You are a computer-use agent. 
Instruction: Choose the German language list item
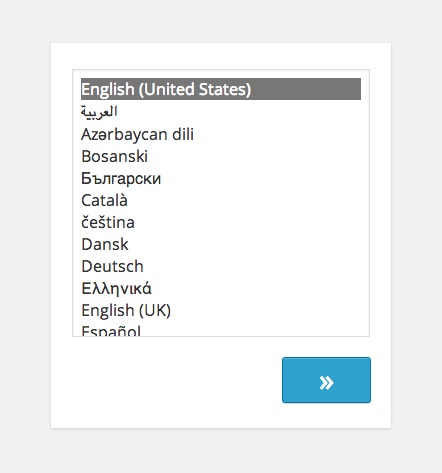(221, 266)
